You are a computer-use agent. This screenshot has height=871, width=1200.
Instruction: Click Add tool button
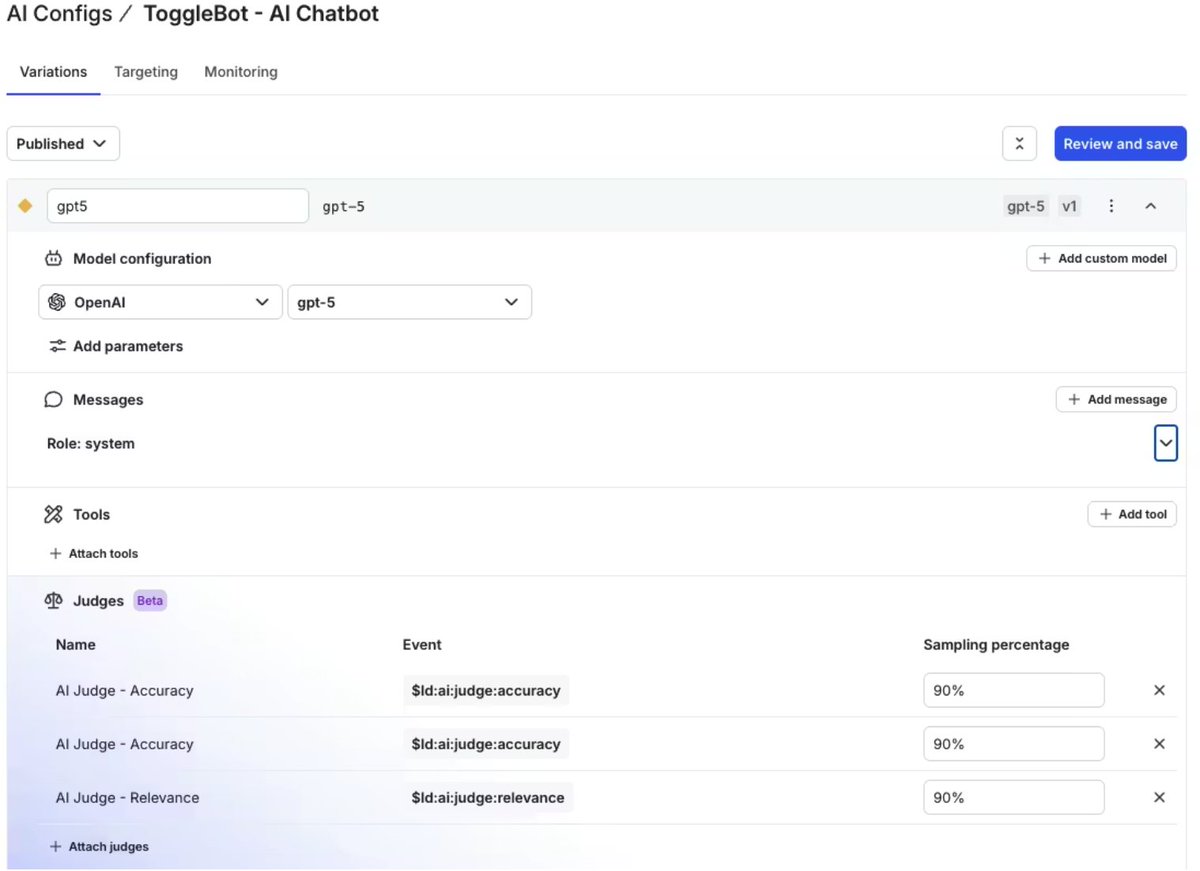(x=1132, y=514)
